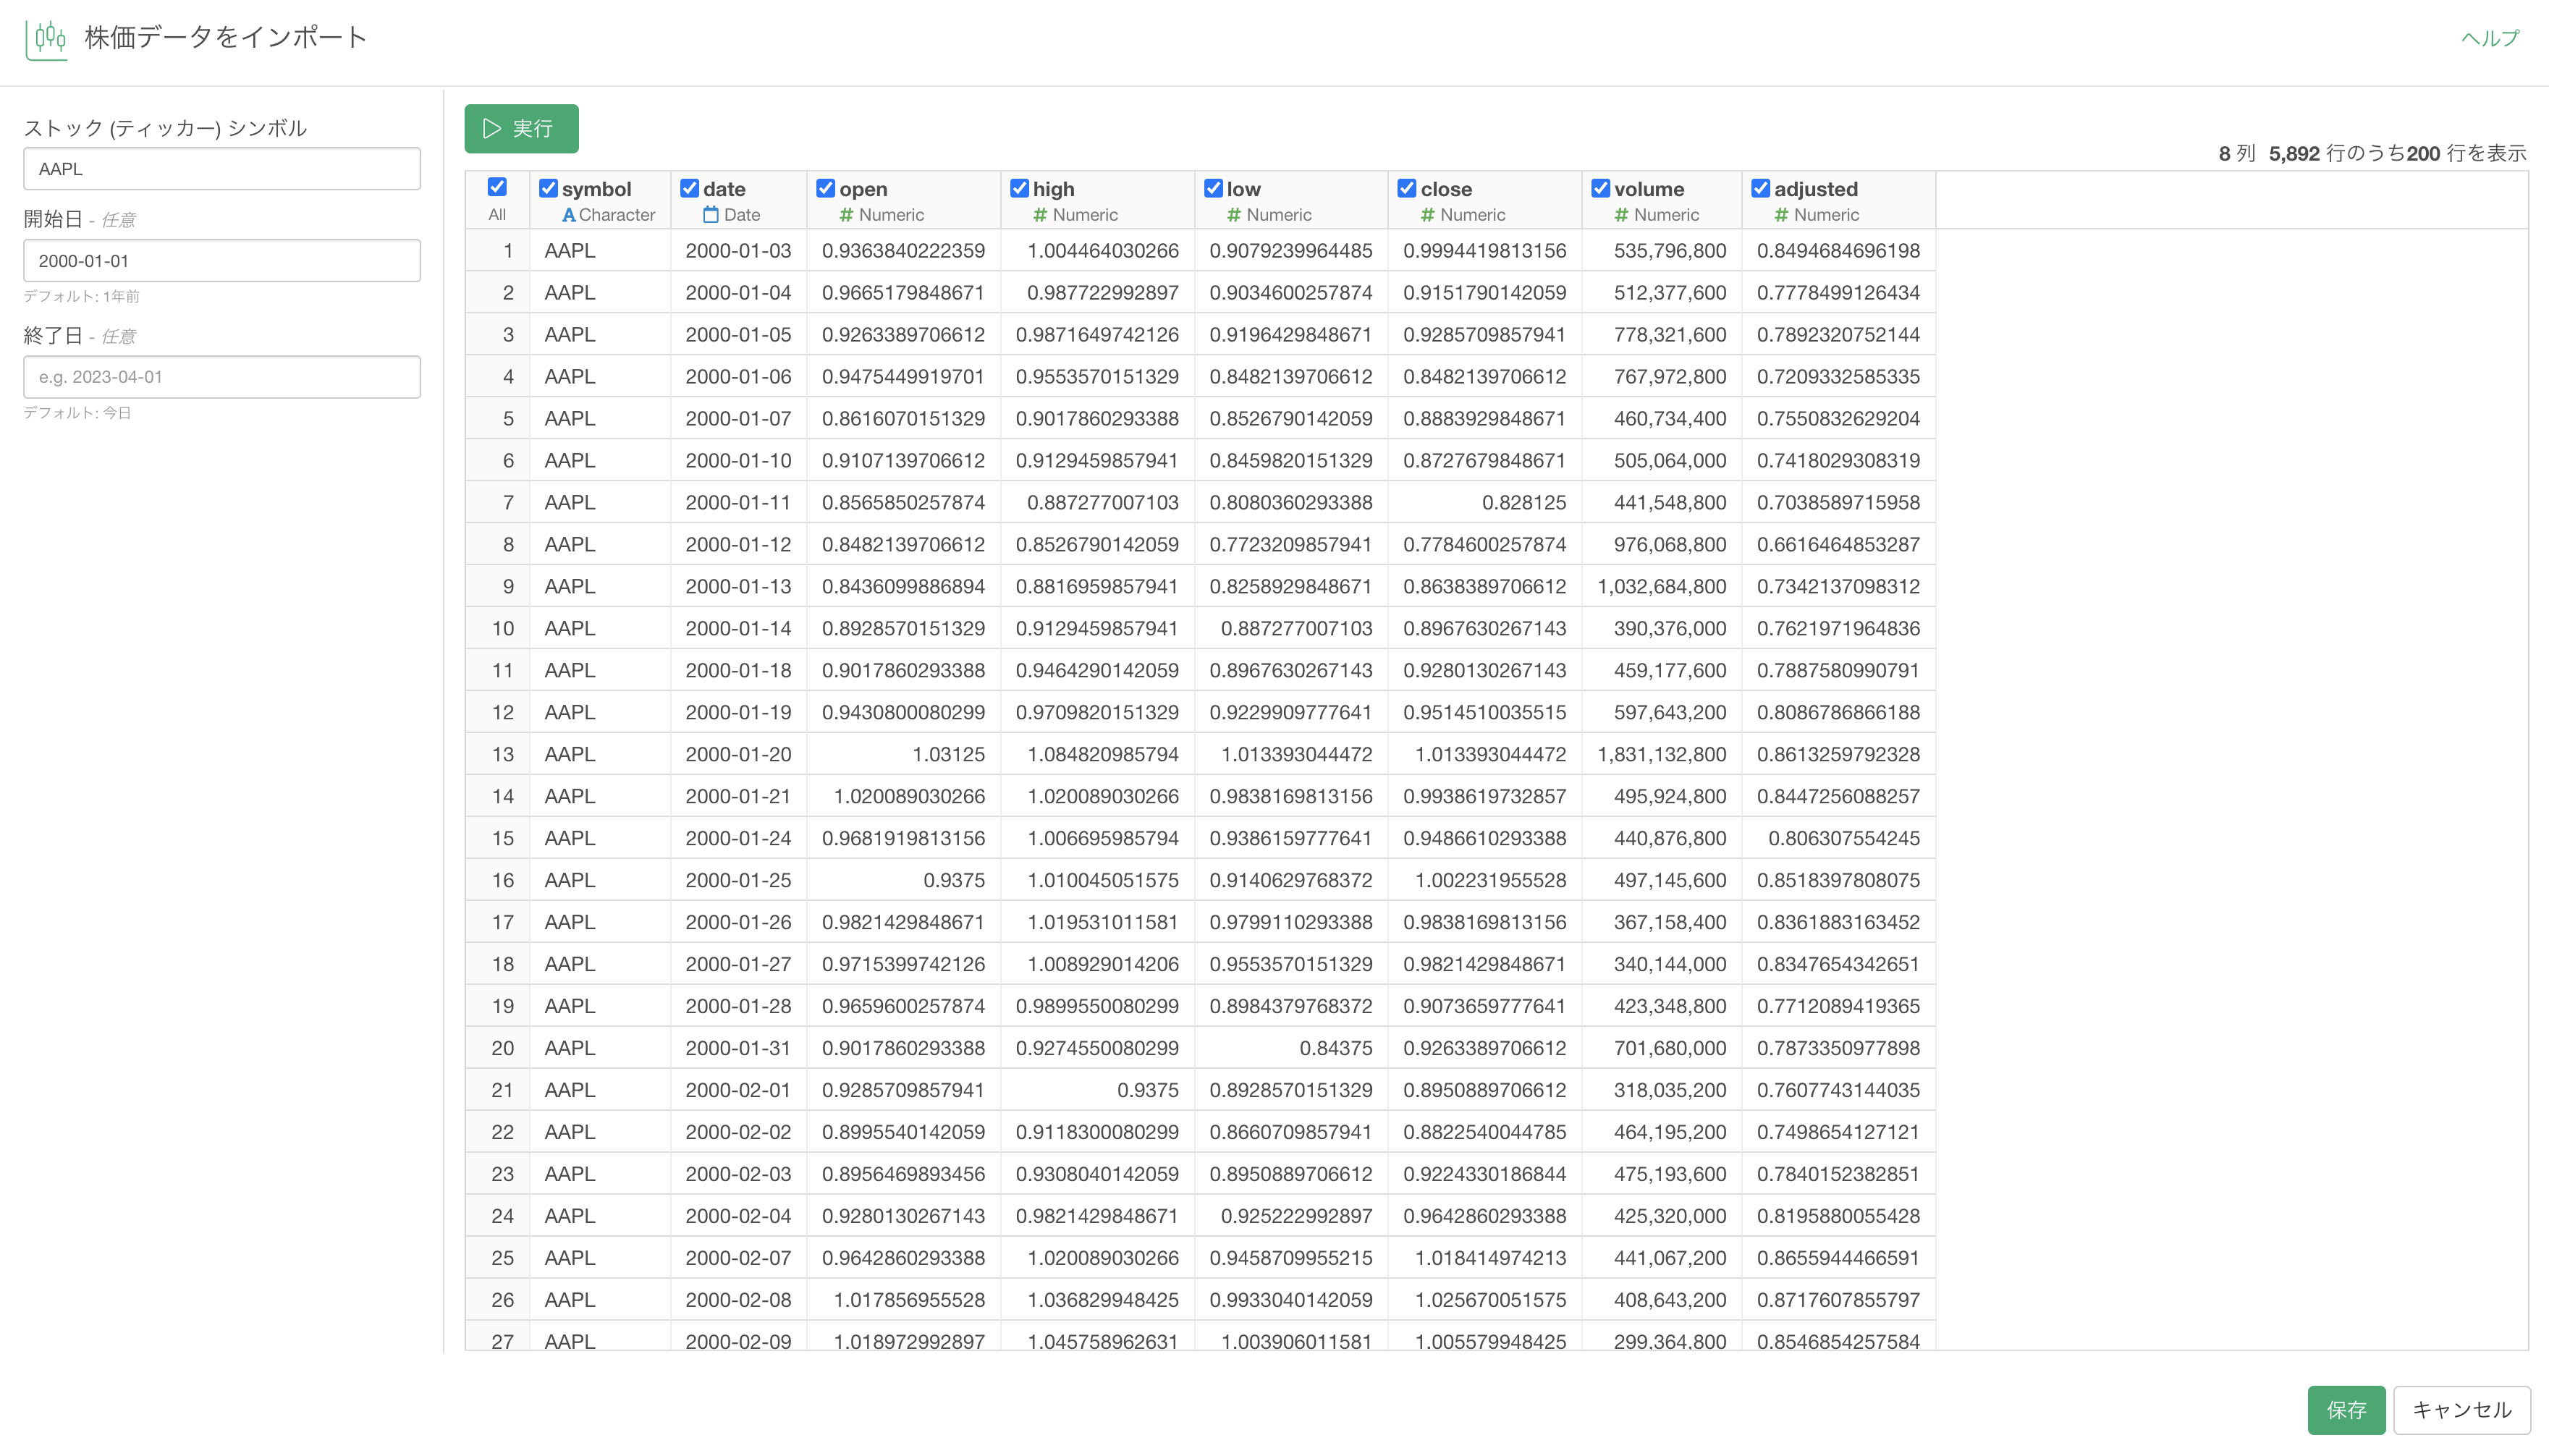2549x1456 pixels.
Task: Click the numeric hash icon under open
Action: click(x=847, y=215)
